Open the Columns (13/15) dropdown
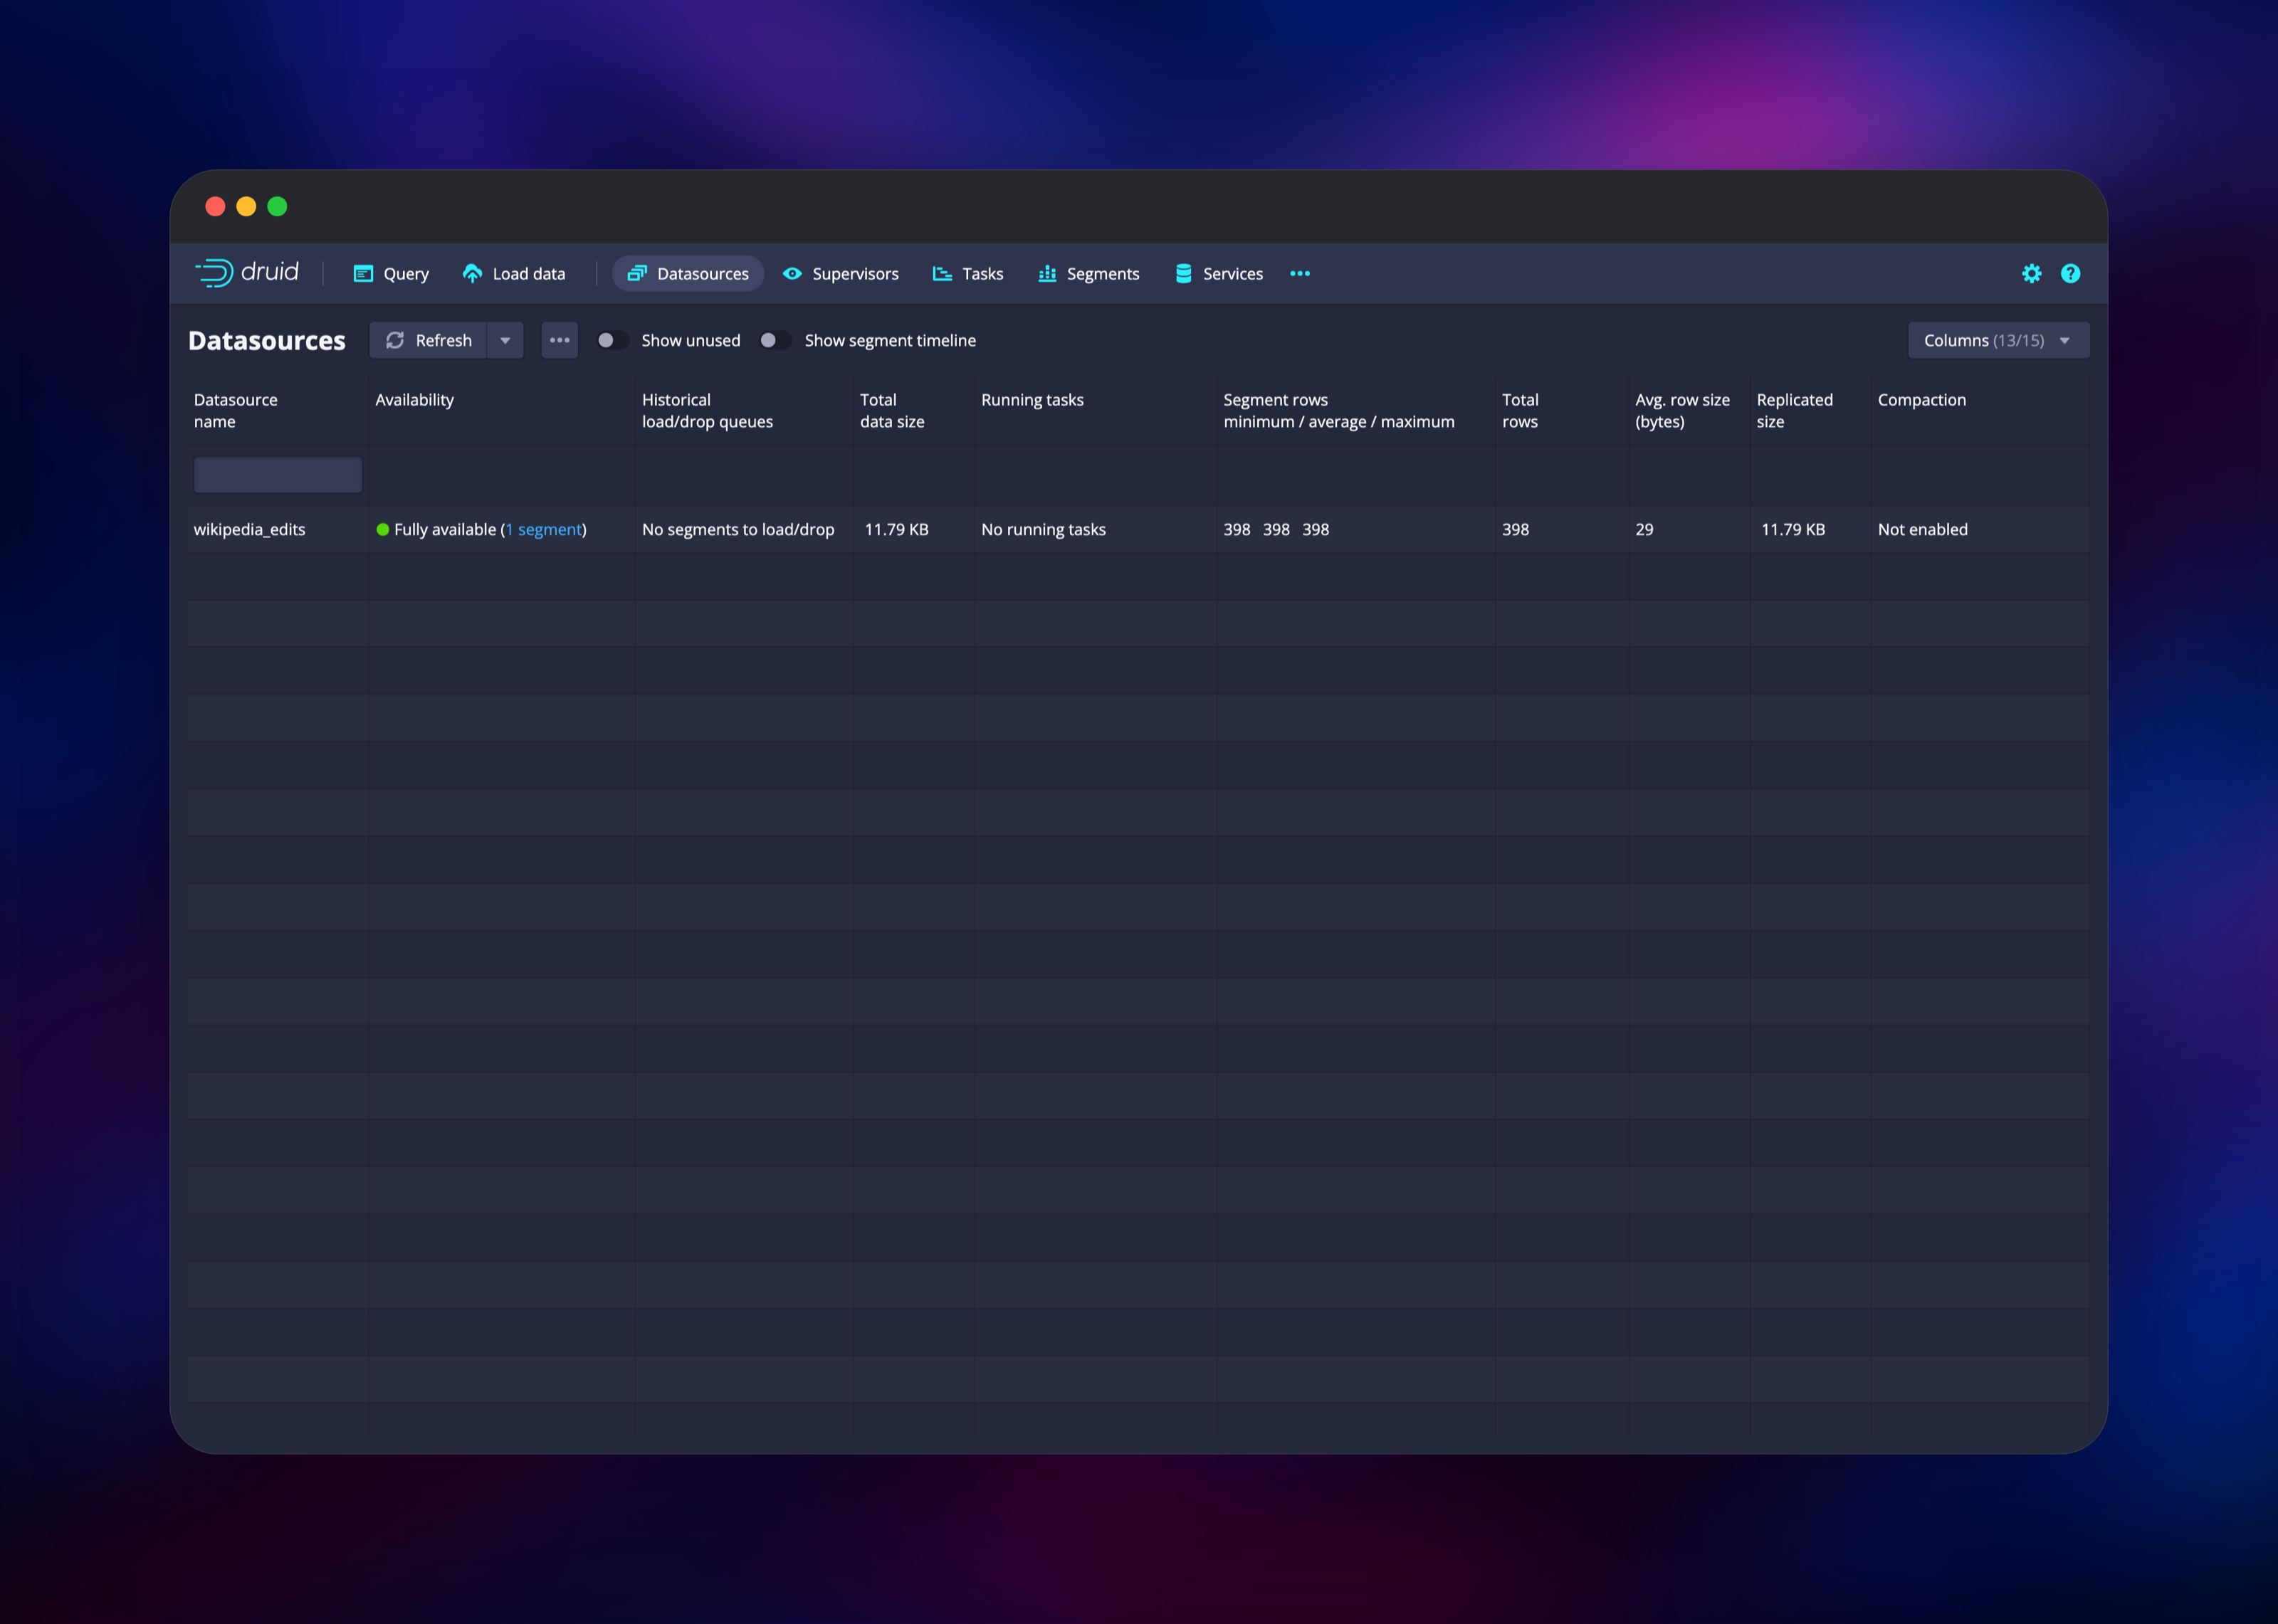The width and height of the screenshot is (2278, 1624). [1998, 340]
